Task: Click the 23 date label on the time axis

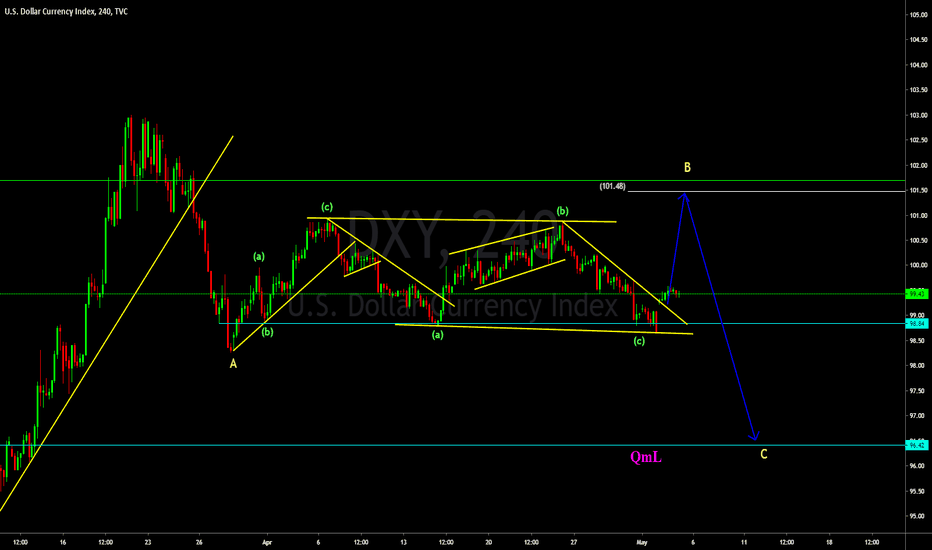Action: 148,542
